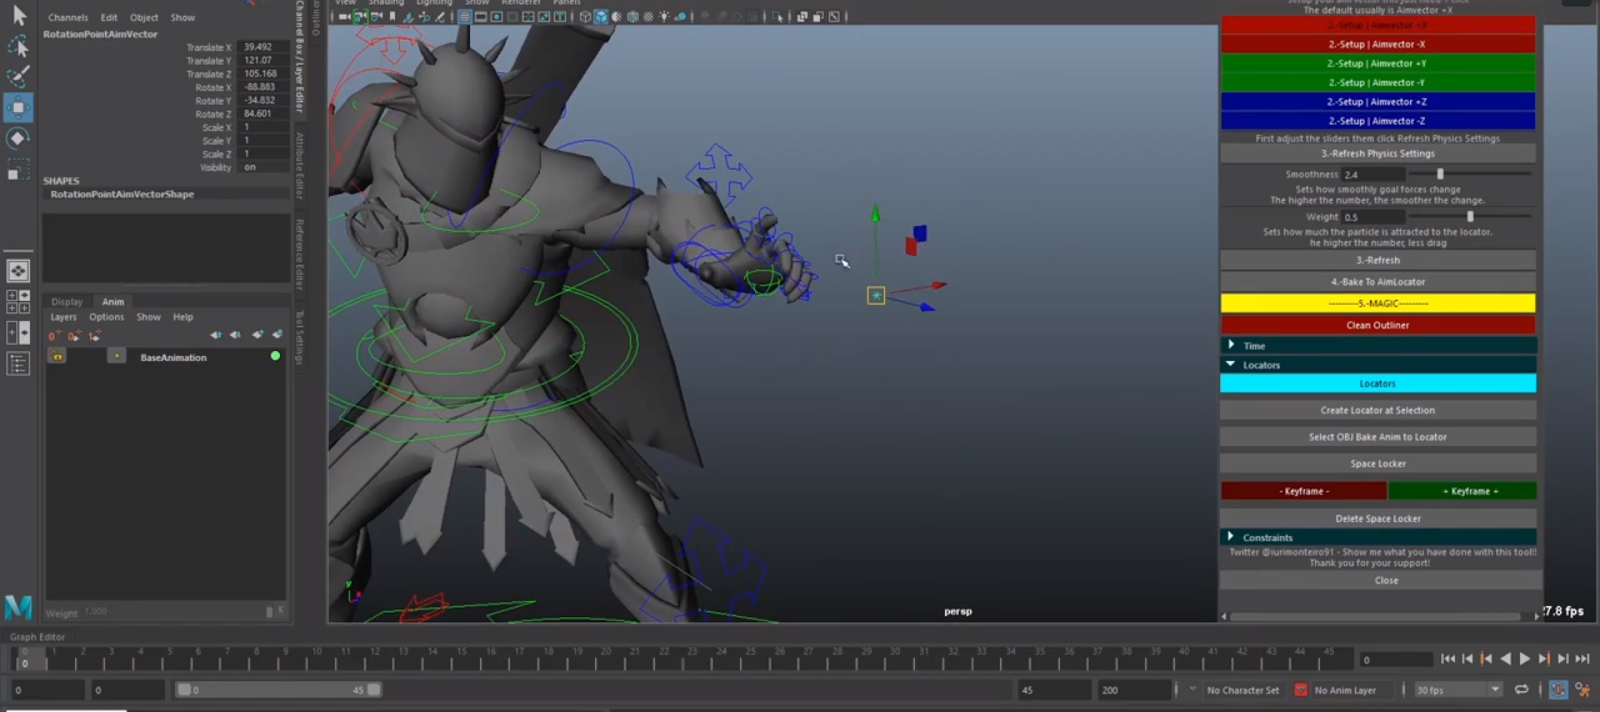The image size is (1600, 712).
Task: Click the Maya logo icon
Action: (x=18, y=606)
